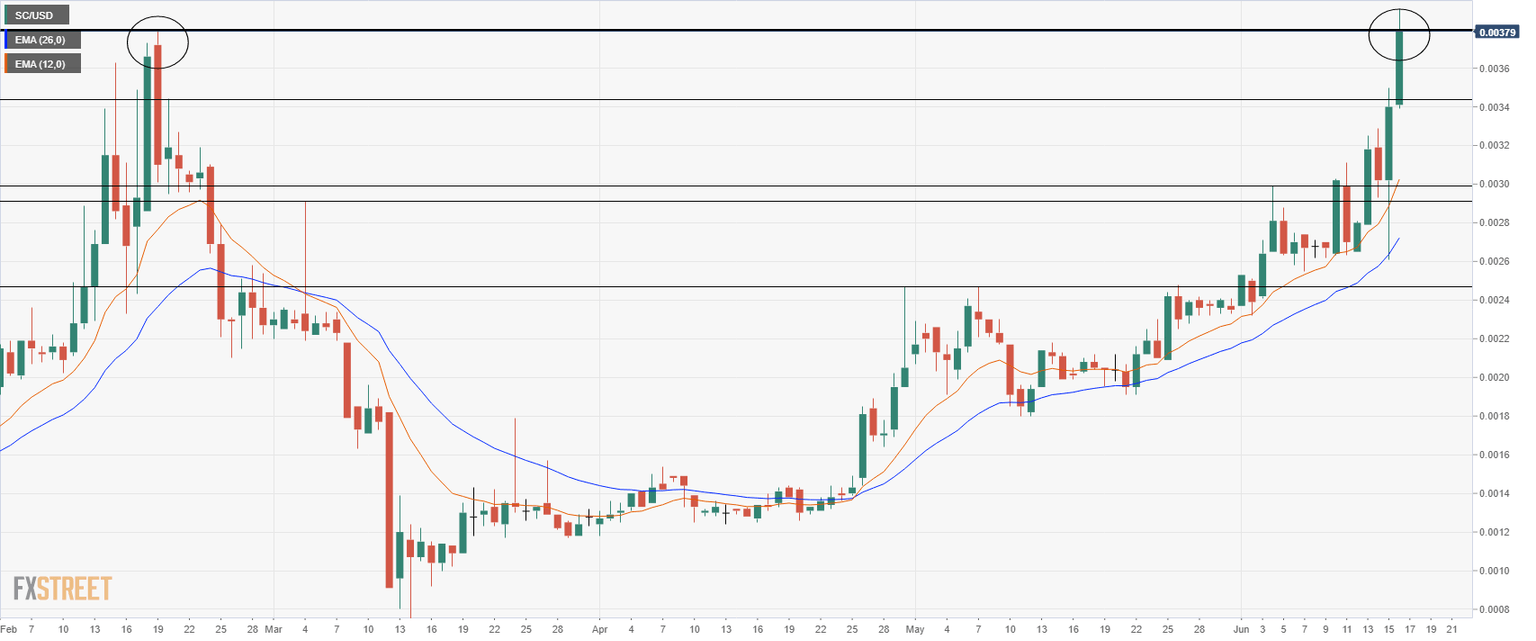
Task: Click the date label 21 on time axis
Action: tap(1452, 631)
